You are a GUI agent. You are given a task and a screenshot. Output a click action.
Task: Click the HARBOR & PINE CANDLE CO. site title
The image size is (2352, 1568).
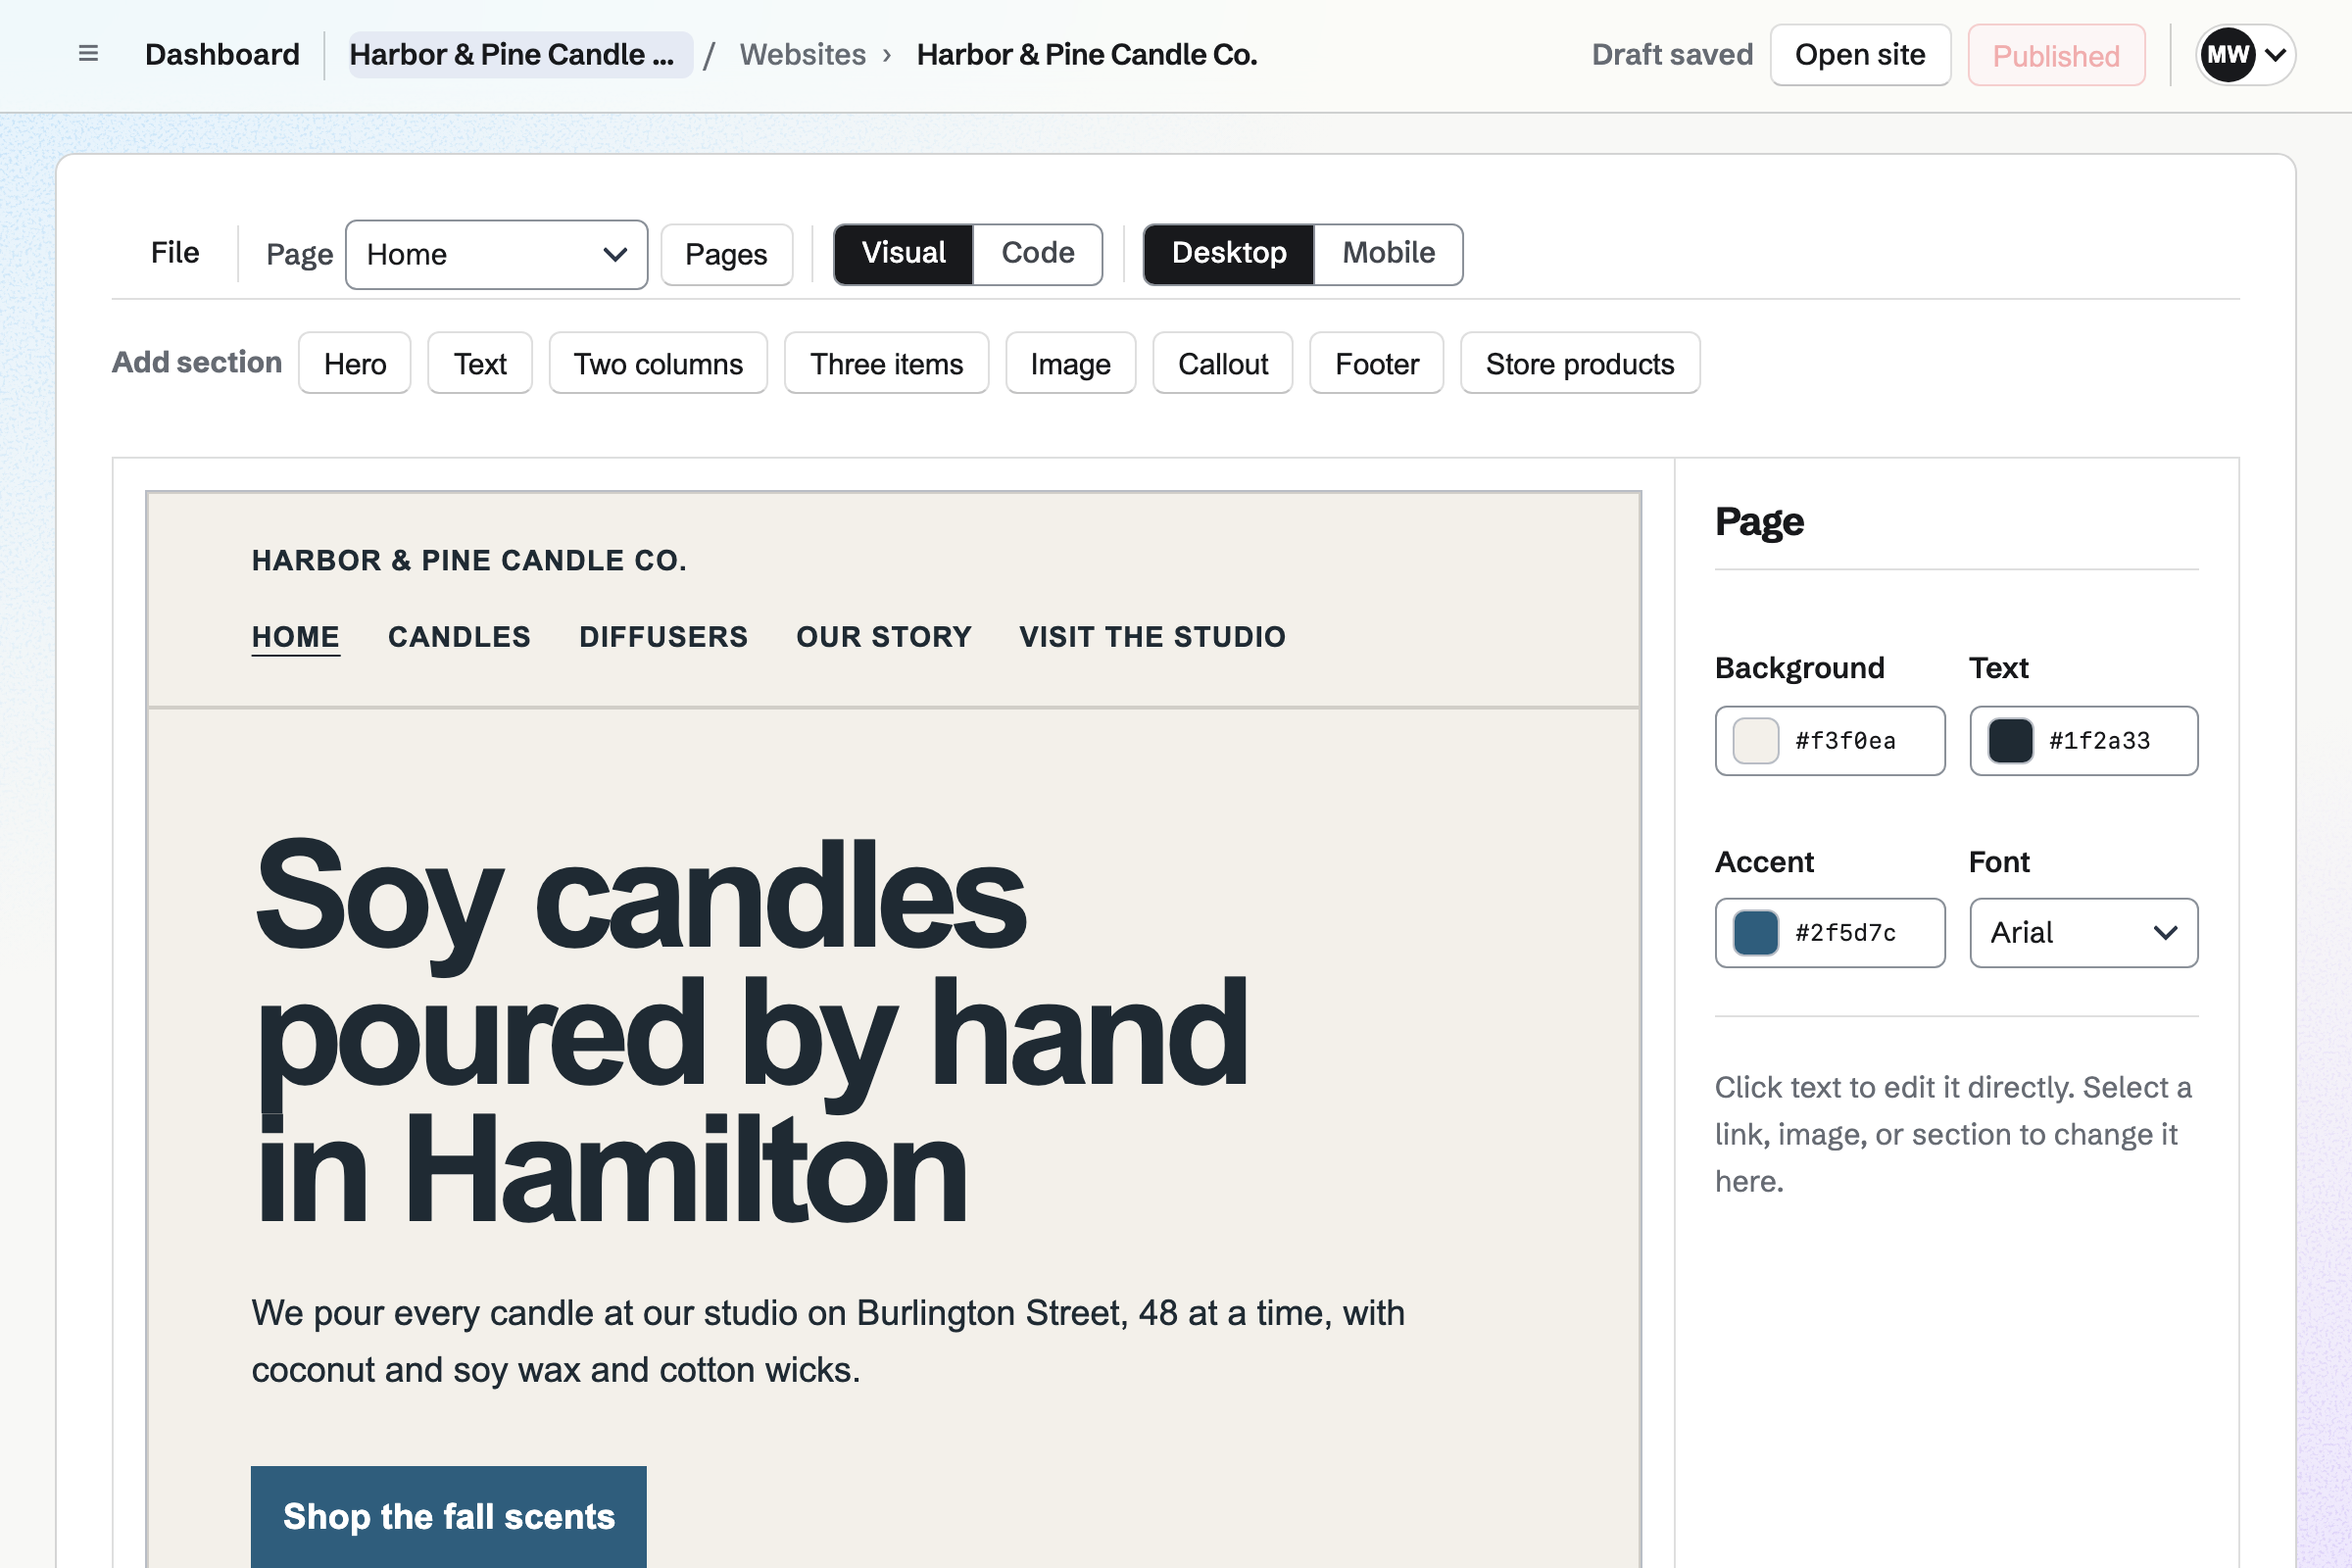(469, 560)
